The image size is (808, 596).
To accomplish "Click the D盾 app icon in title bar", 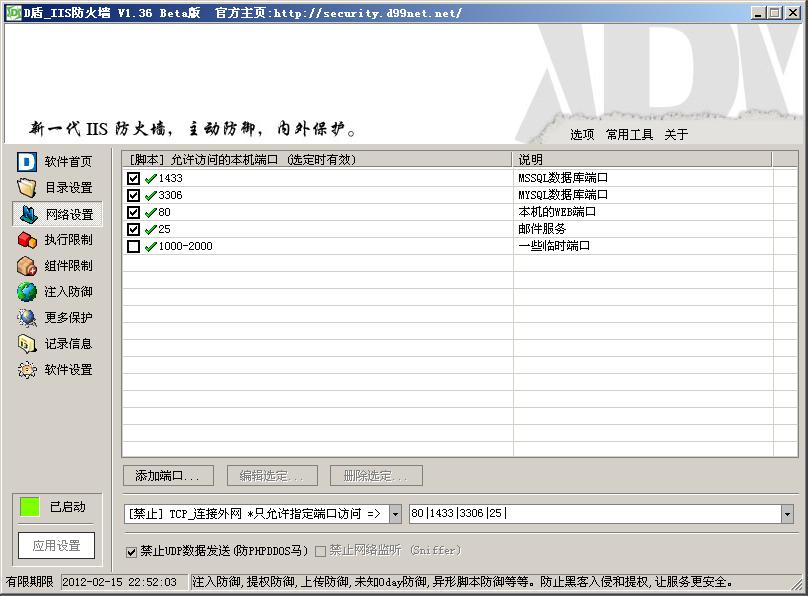I will coord(13,12).
